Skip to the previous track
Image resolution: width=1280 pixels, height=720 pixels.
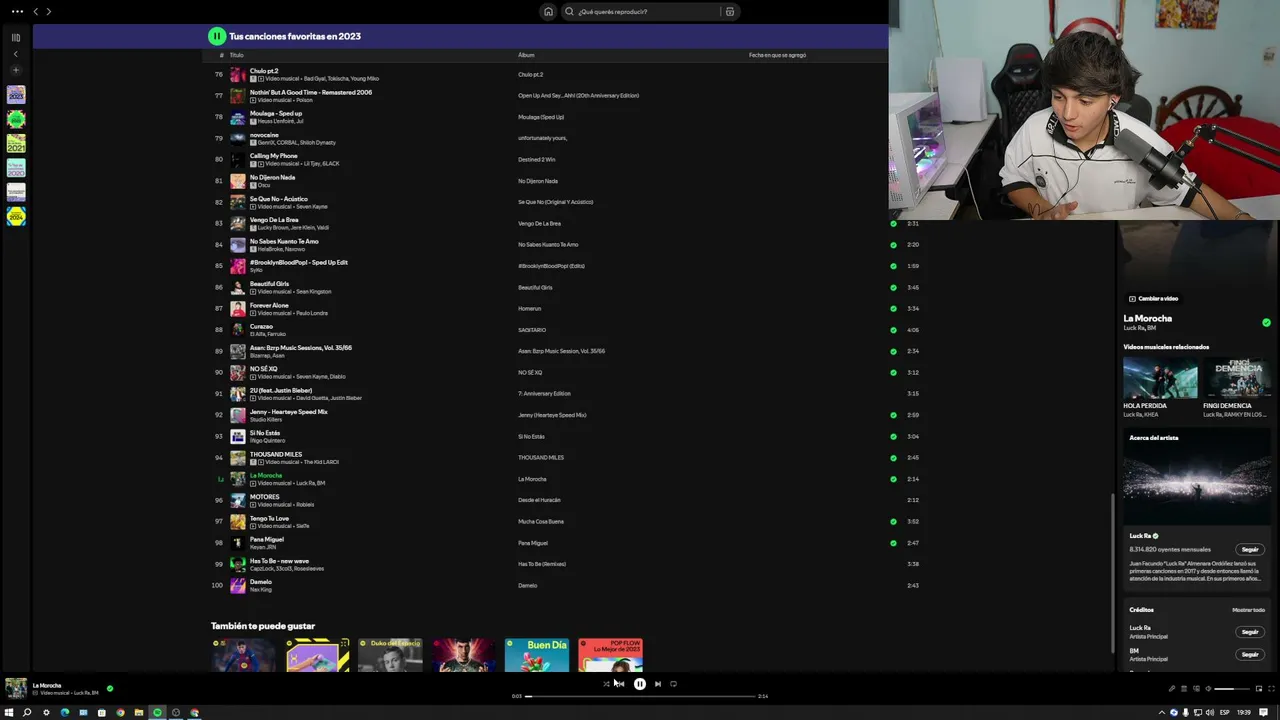coord(620,684)
